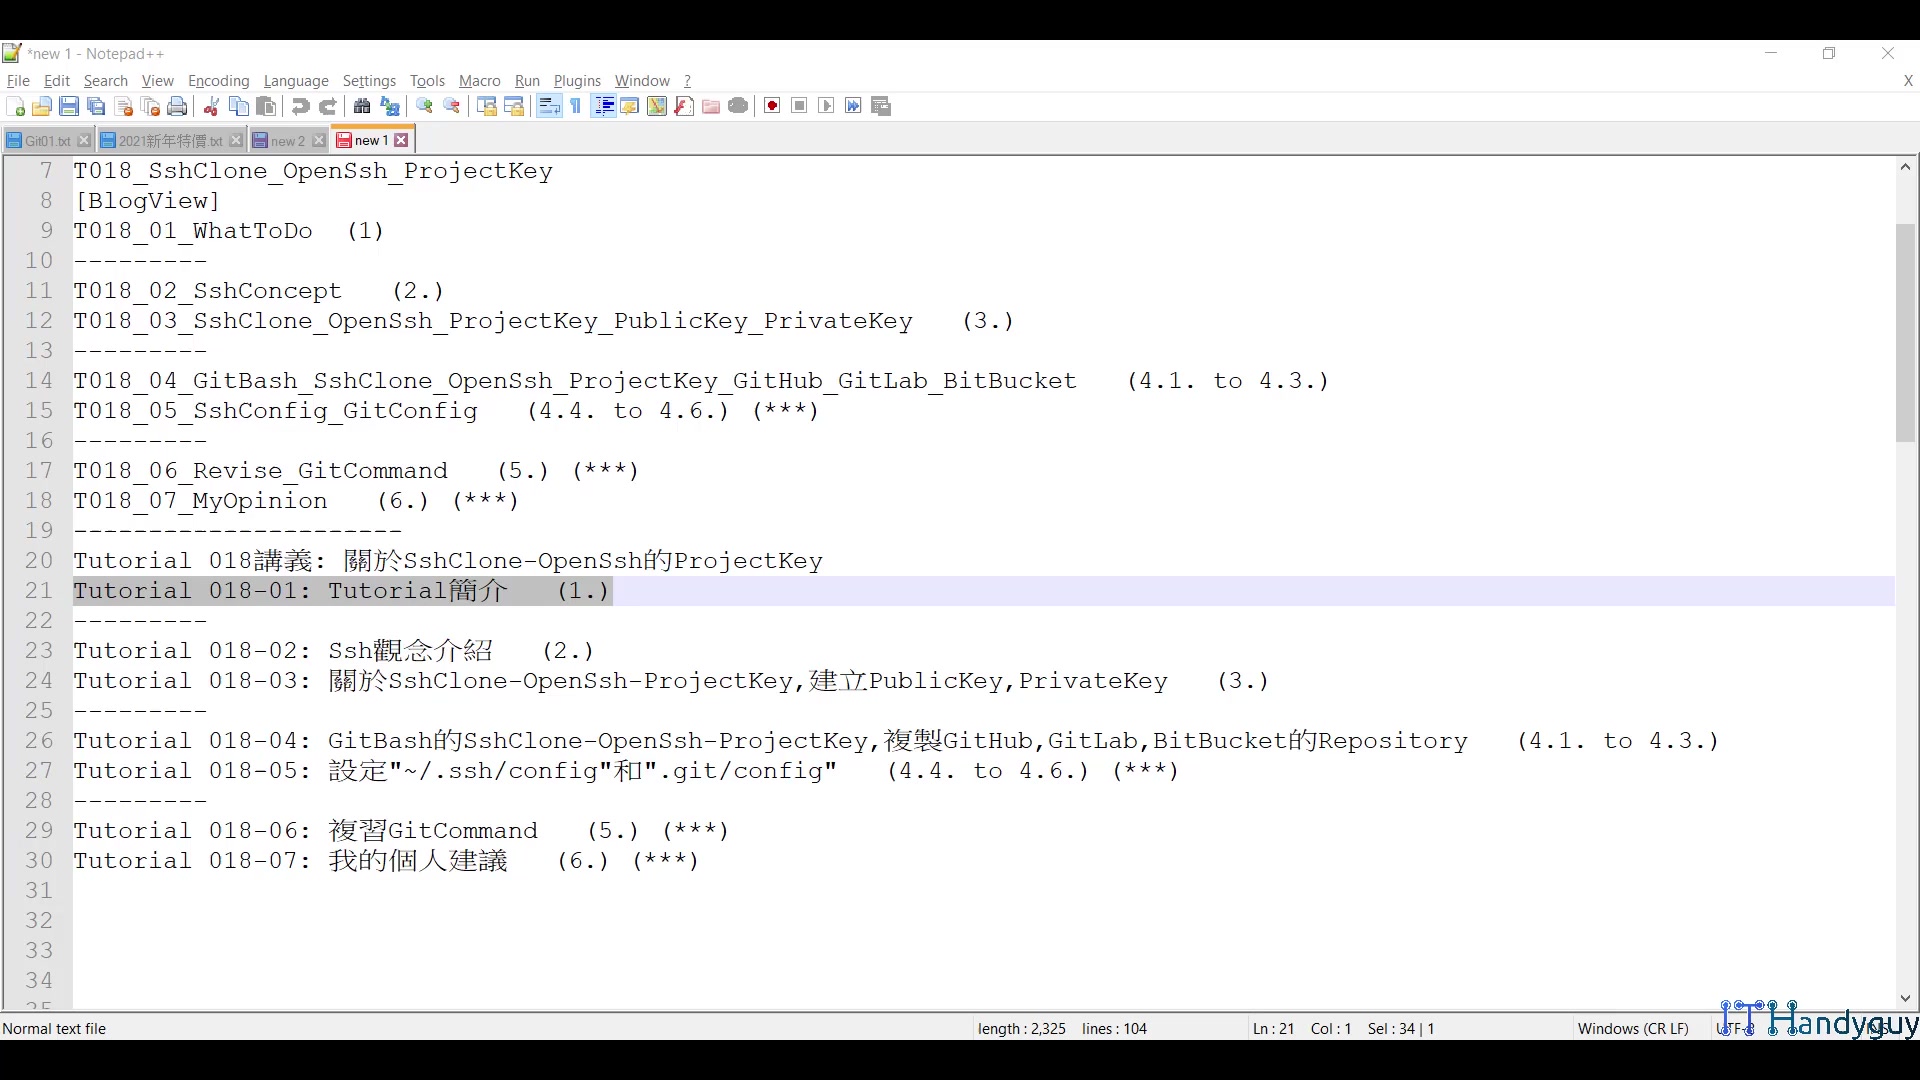The width and height of the screenshot is (1920, 1080).
Task: Switch to the Git01.txt tab
Action: click(x=46, y=141)
